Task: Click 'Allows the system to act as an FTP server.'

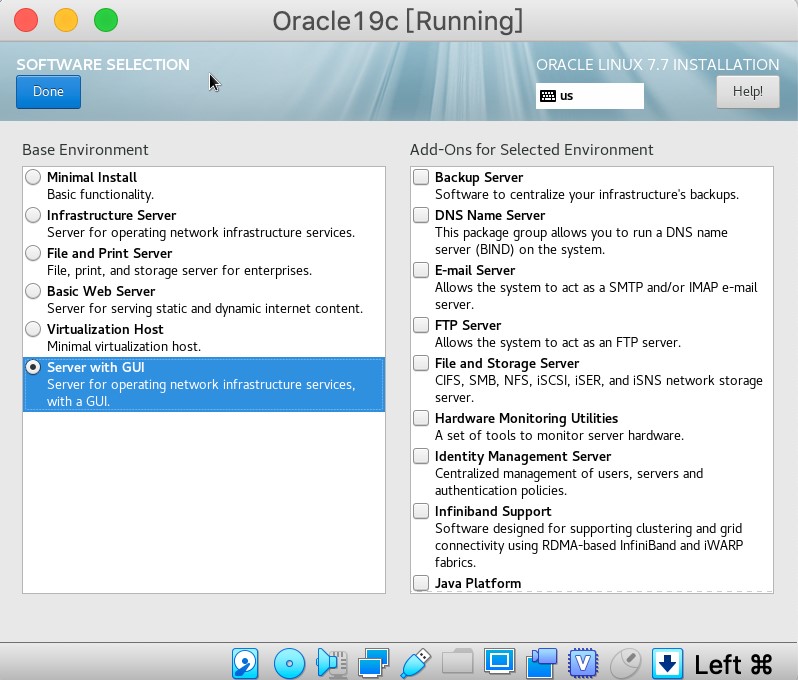Action: 558,343
